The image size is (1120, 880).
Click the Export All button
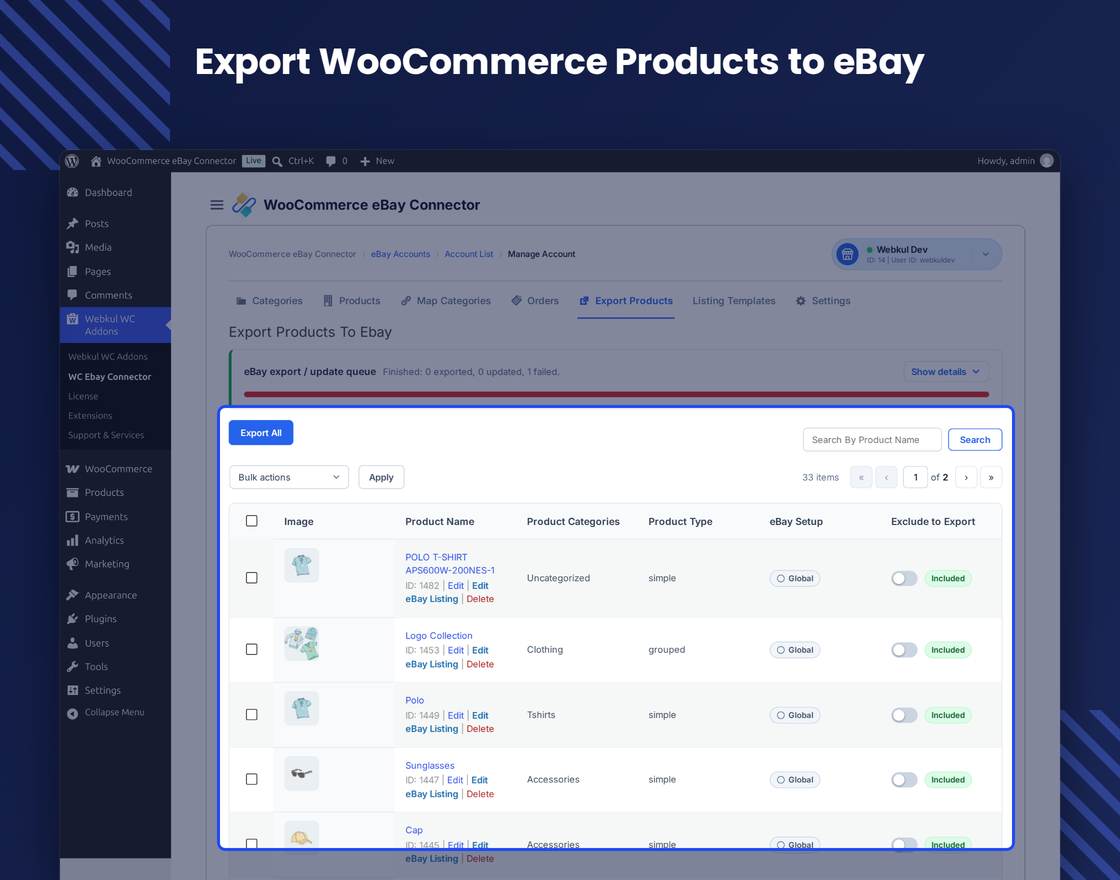(x=261, y=433)
